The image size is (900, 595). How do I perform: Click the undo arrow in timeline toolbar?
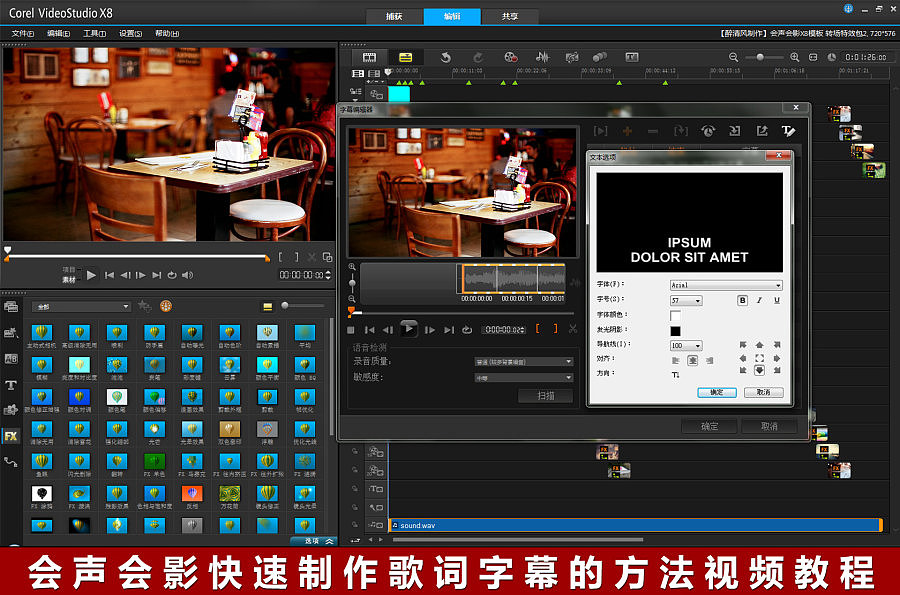pyautogui.click(x=445, y=58)
